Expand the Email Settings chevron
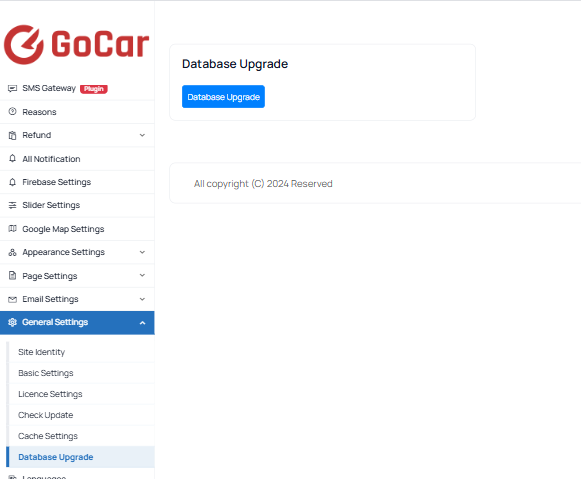Image resolution: width=581 pixels, height=479 pixels. [x=142, y=299]
